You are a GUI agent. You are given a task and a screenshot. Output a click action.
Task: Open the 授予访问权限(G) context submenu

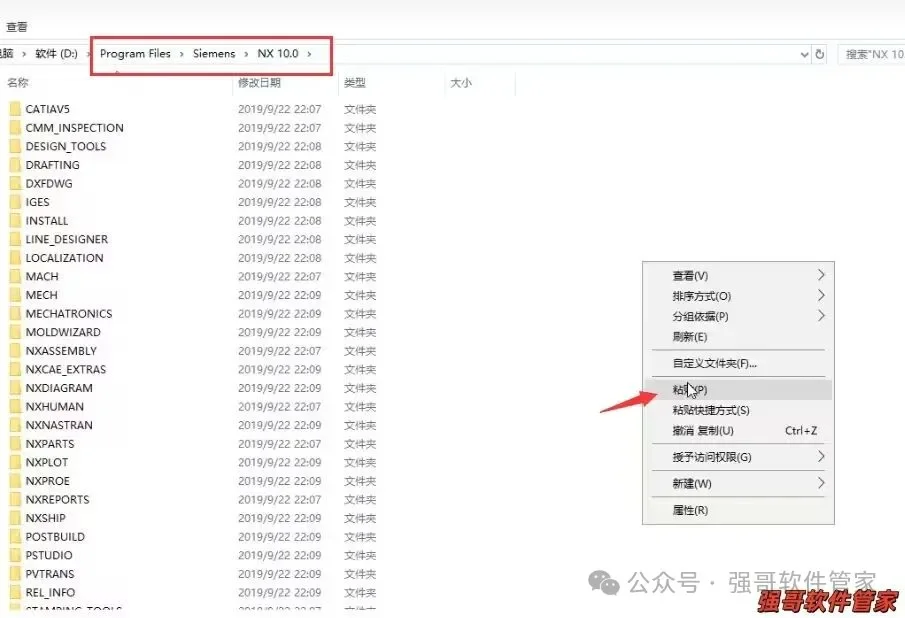pyautogui.click(x=738, y=457)
